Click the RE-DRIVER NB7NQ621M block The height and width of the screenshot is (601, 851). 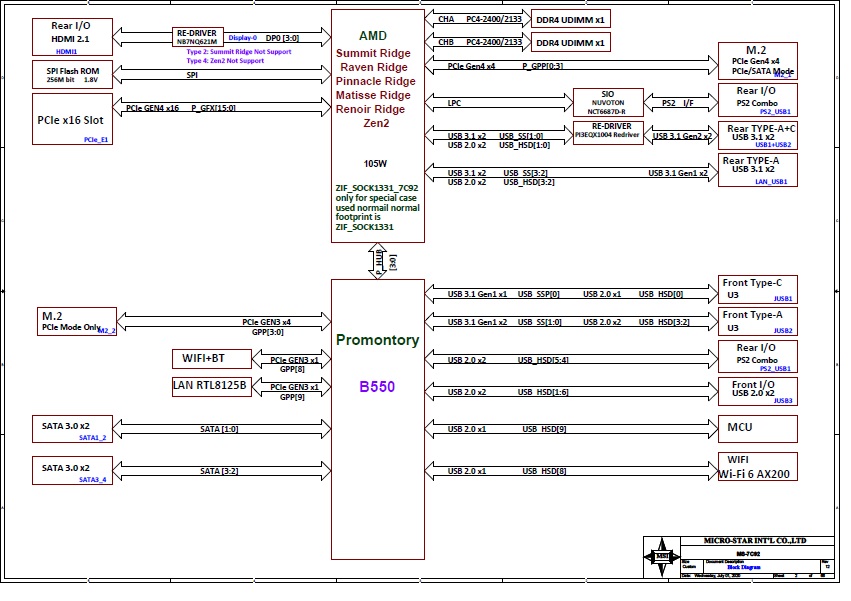(197, 37)
